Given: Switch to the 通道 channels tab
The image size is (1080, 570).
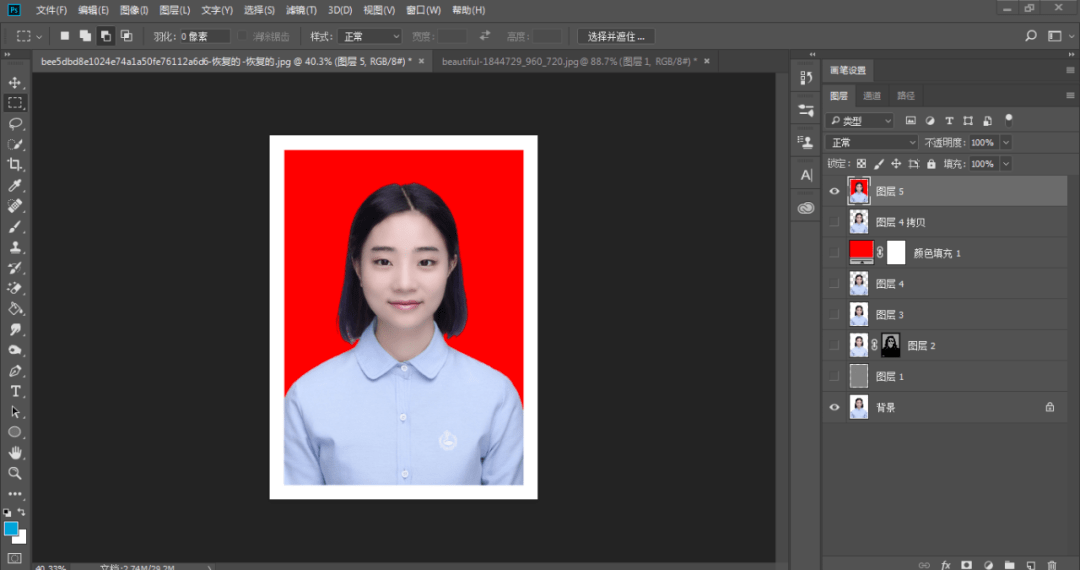Looking at the screenshot, I should [872, 96].
